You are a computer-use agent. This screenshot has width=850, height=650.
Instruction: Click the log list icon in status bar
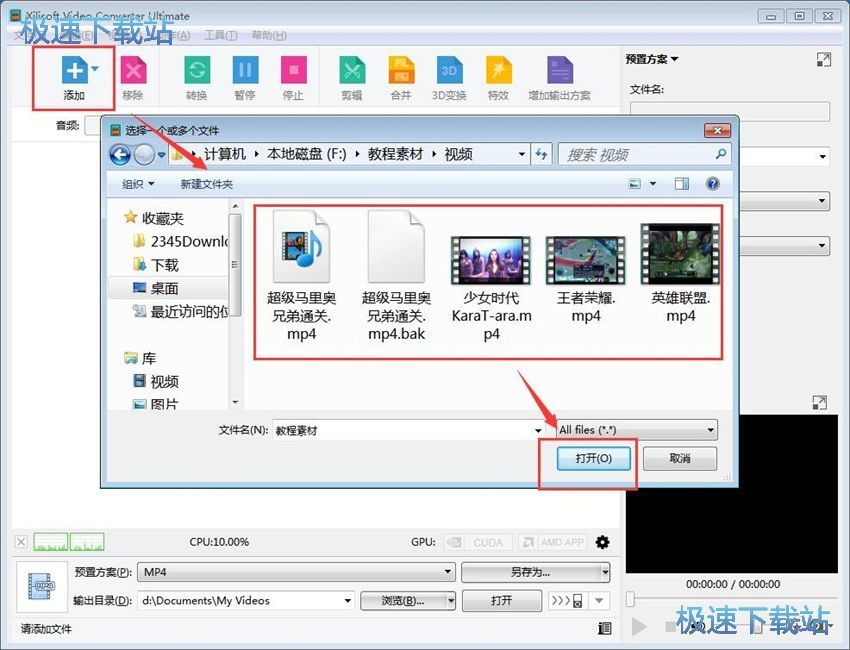(604, 628)
